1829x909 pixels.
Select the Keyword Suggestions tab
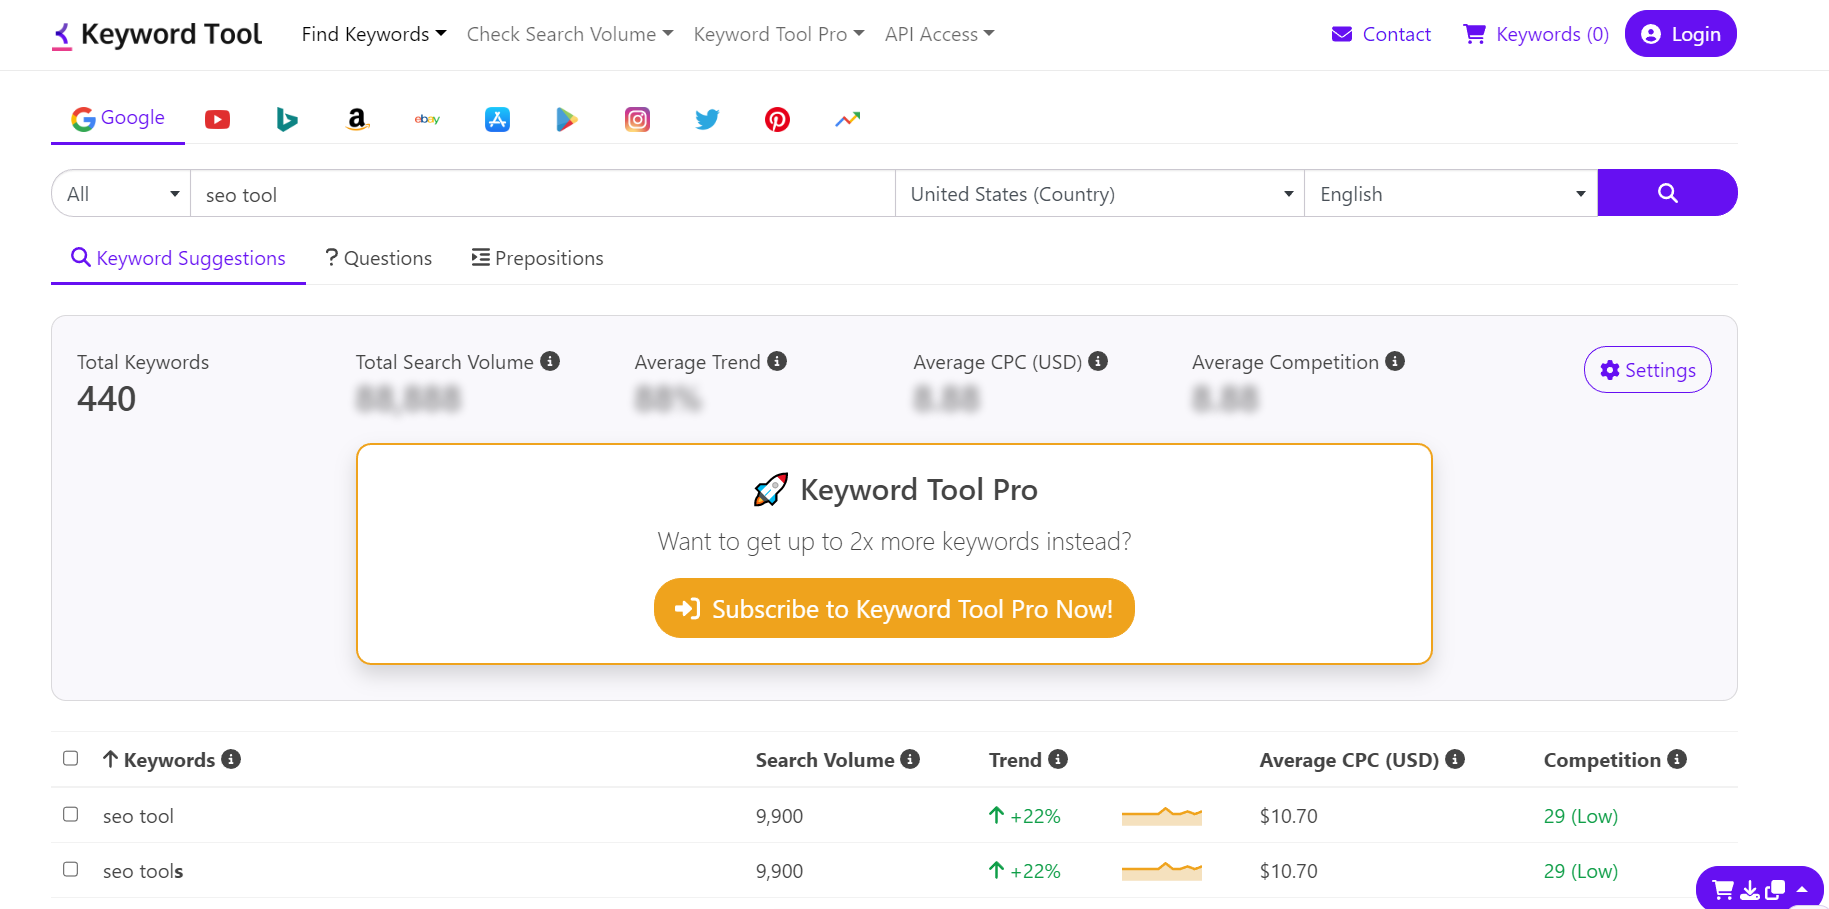(x=178, y=258)
